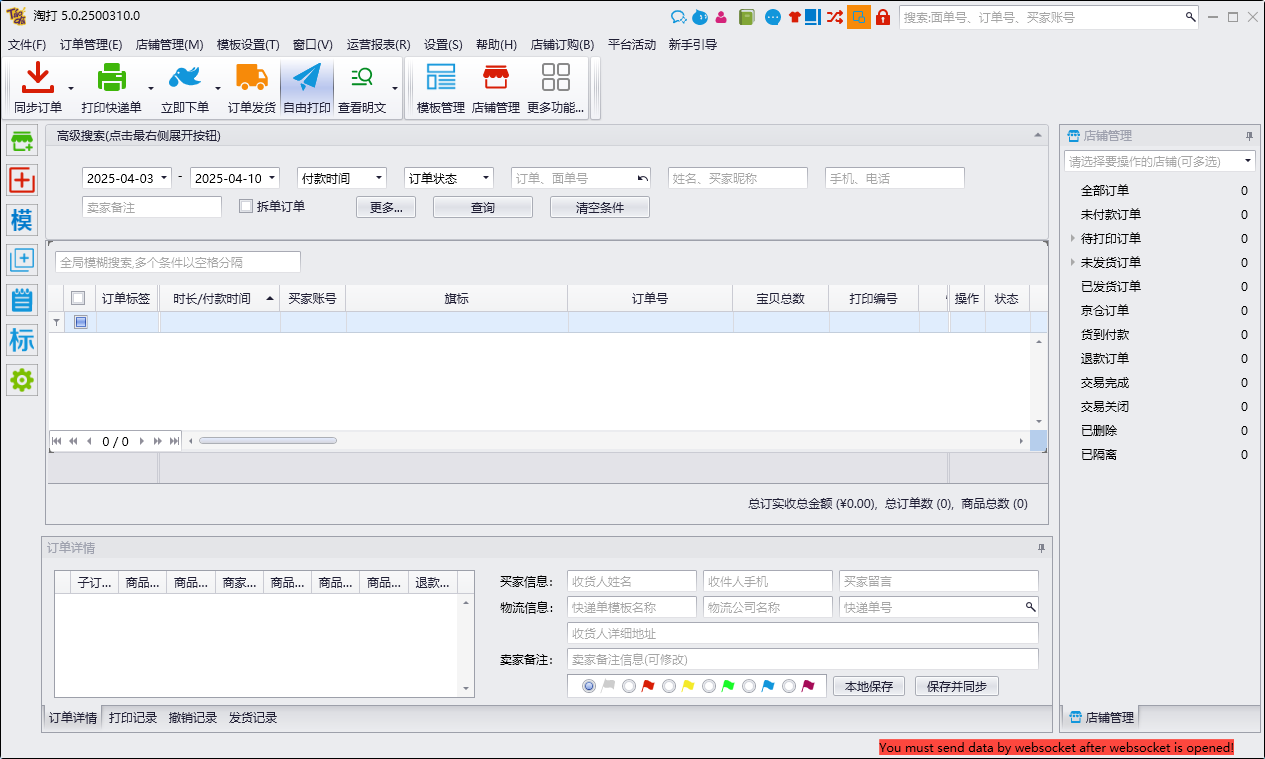Click the 订单发货 truck icon

click(251, 79)
